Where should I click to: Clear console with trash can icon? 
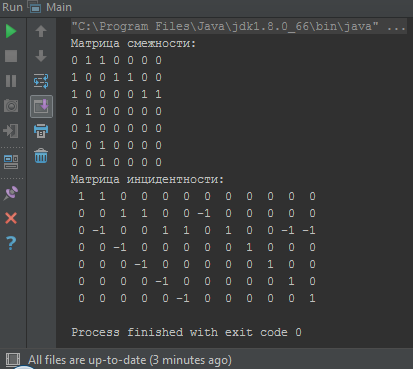tap(41, 156)
